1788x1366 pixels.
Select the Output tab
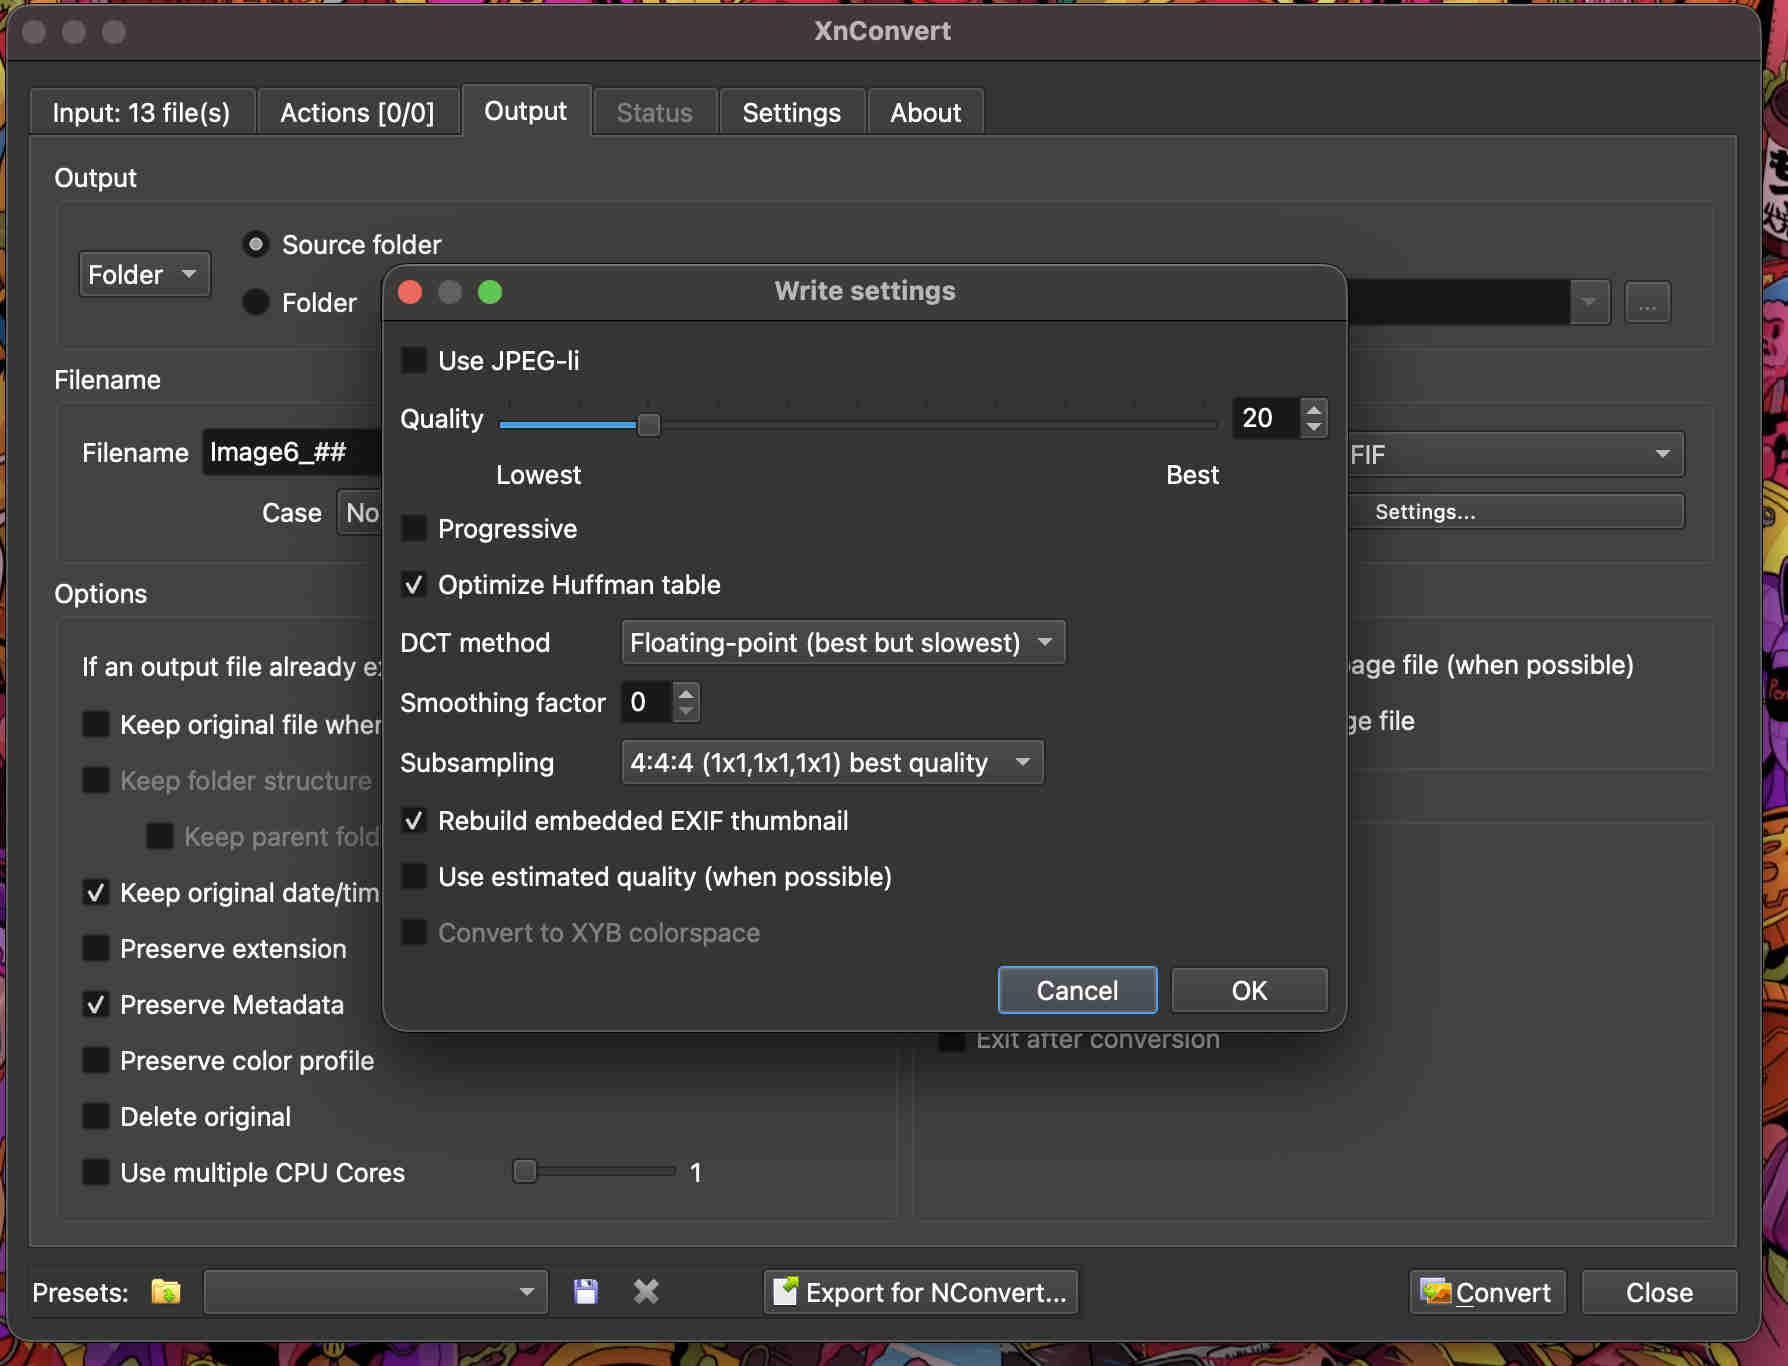(x=526, y=110)
